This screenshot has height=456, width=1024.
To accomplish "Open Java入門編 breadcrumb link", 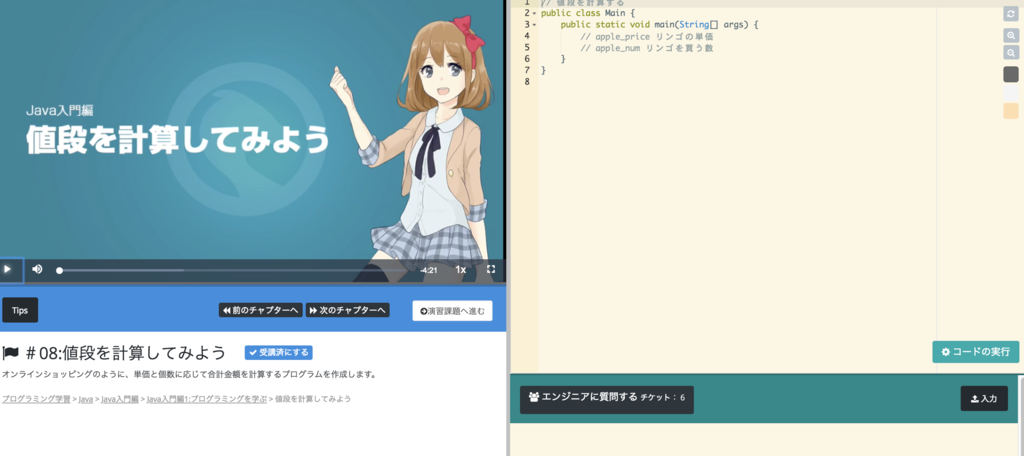I will click(120, 399).
